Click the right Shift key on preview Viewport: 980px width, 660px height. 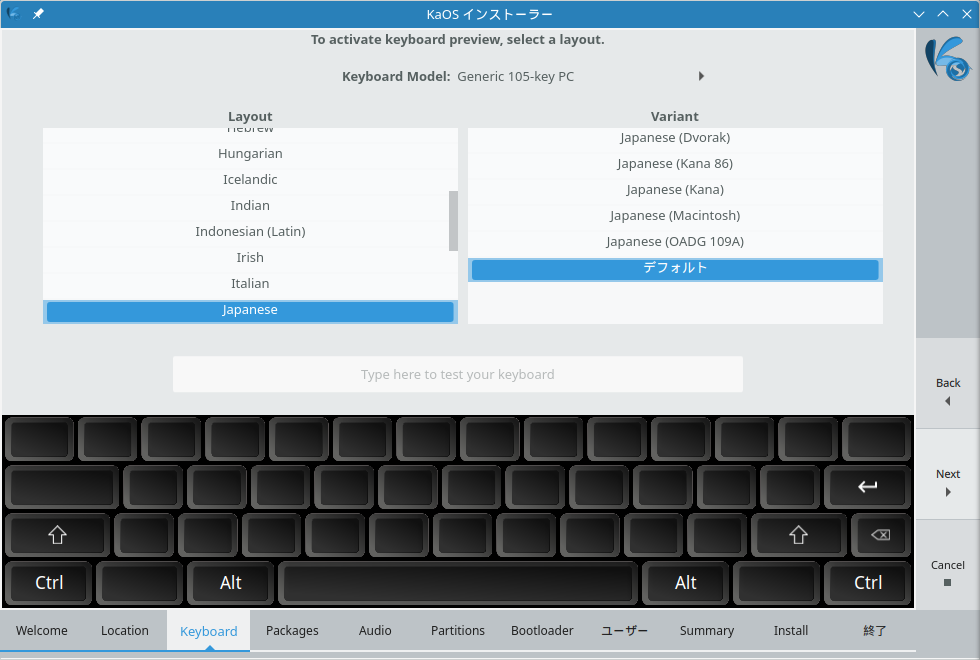[798, 535]
